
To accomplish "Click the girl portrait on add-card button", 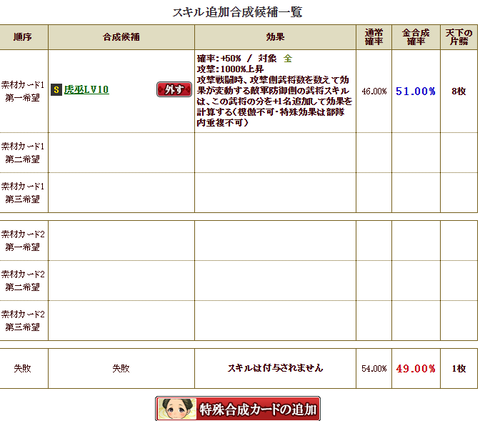I will click(177, 409).
